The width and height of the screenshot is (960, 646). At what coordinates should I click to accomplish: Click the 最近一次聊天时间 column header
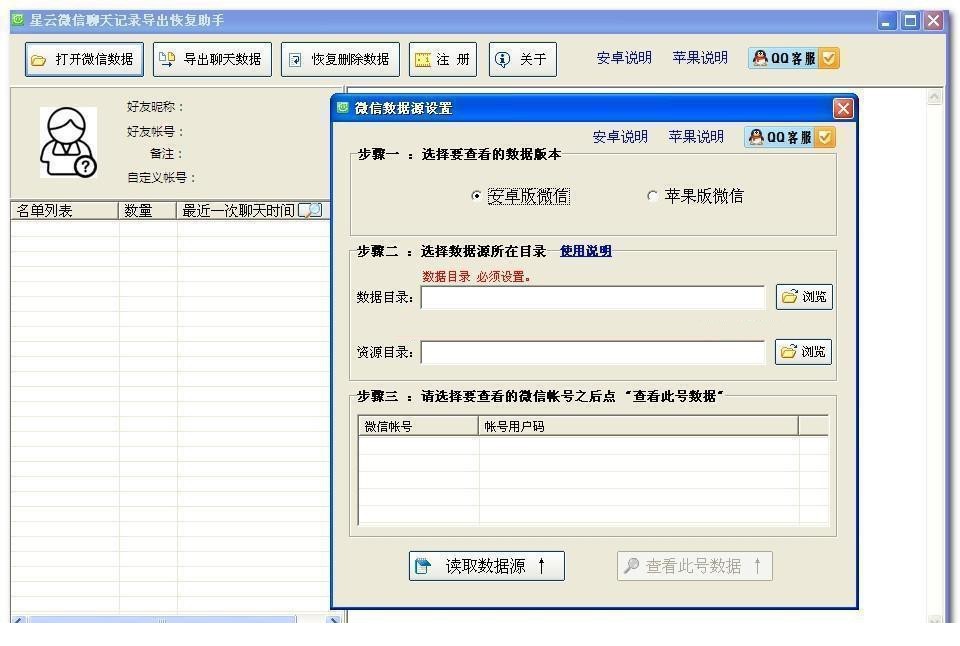point(238,211)
